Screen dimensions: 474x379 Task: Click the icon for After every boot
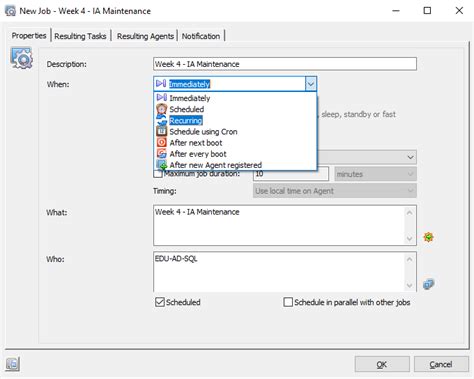coord(162,154)
